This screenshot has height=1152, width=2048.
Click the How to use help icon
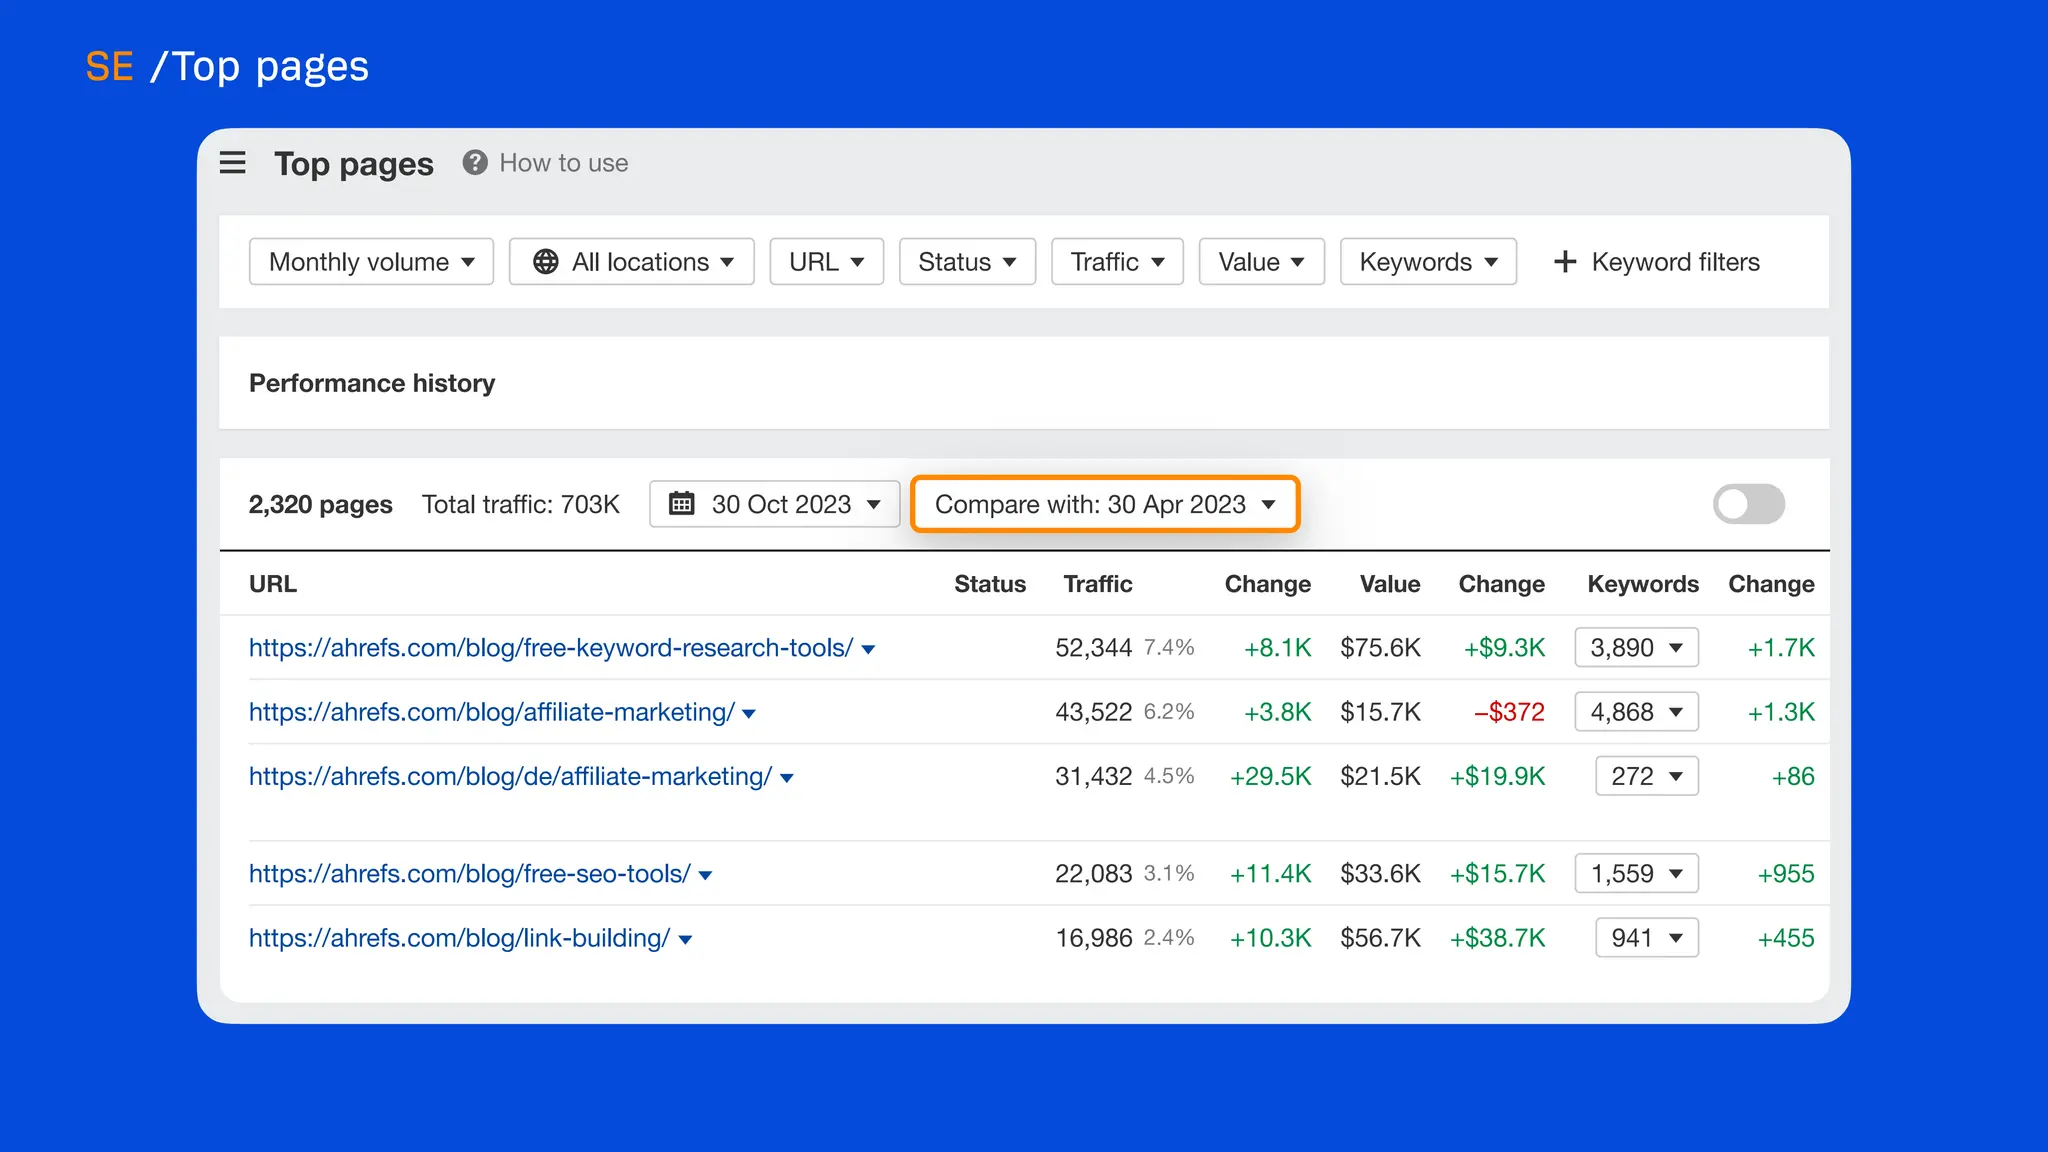click(475, 162)
